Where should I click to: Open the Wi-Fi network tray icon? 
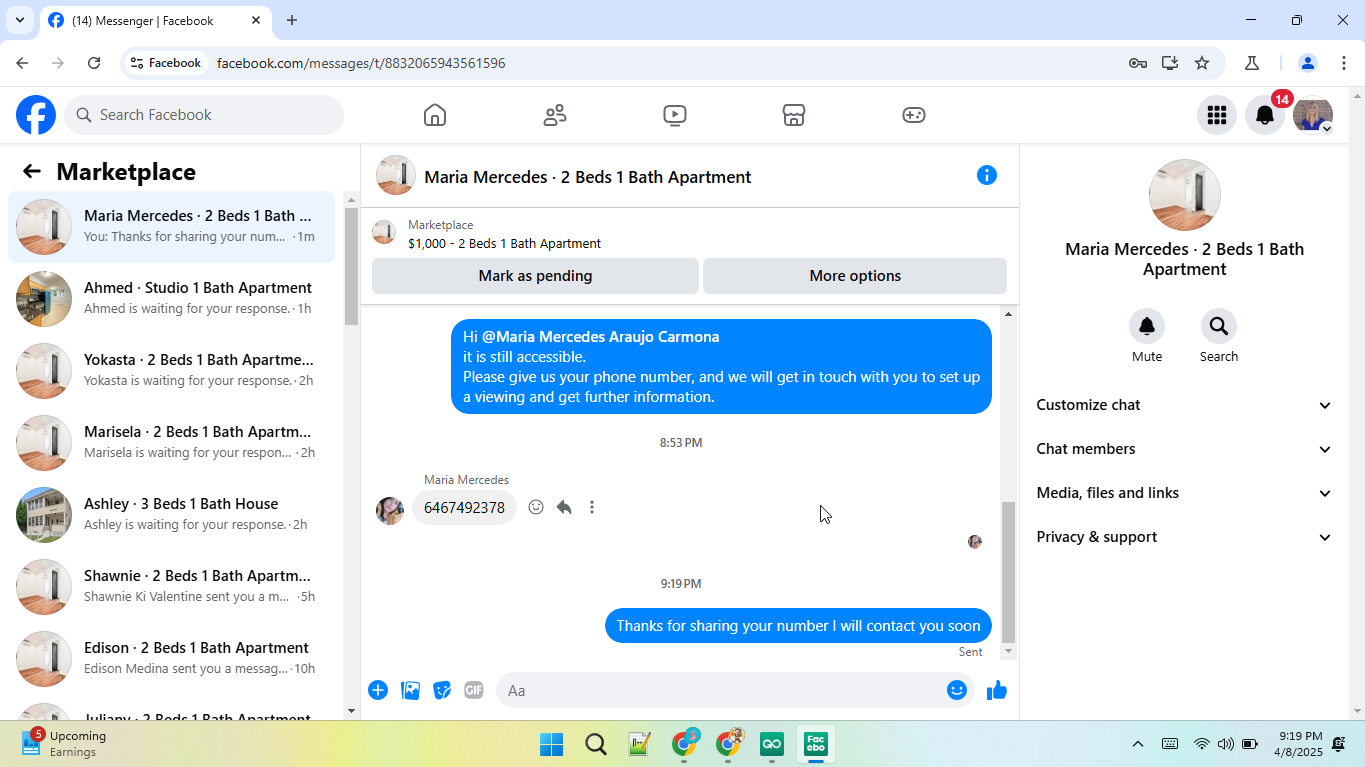[x=1201, y=744]
